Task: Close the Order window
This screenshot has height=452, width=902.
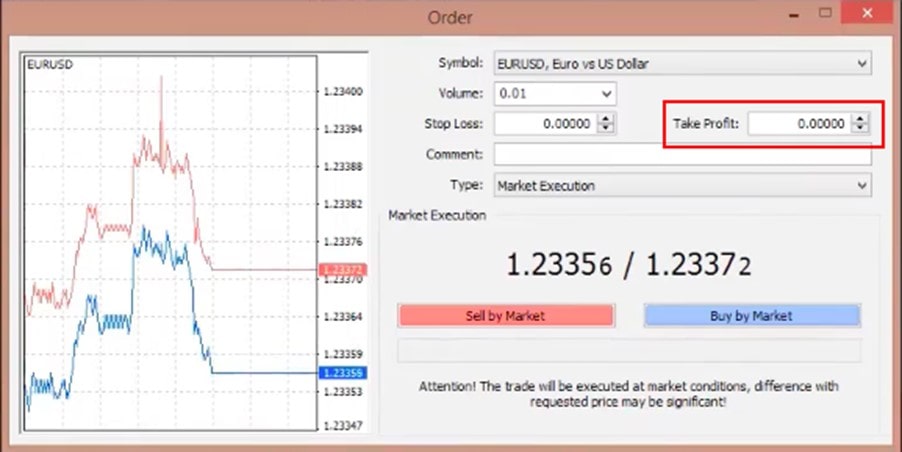Action: click(x=867, y=13)
